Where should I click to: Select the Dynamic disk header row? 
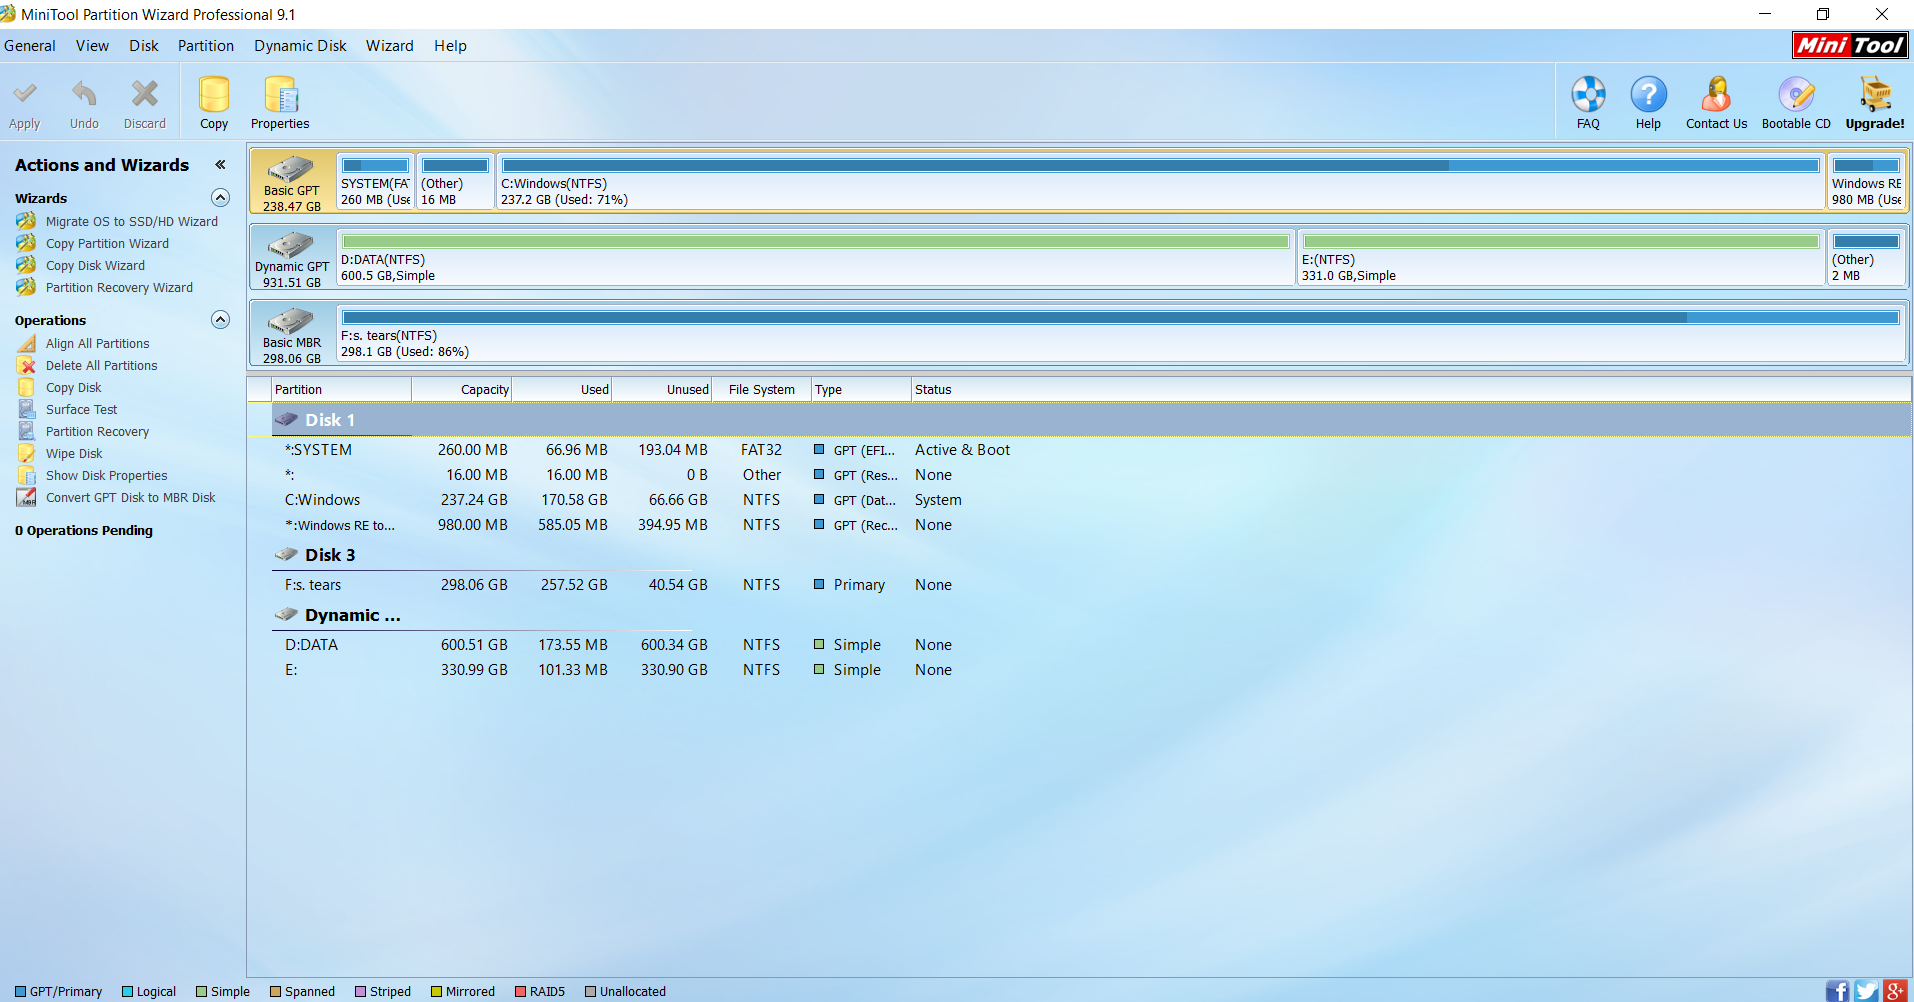(x=1090, y=615)
